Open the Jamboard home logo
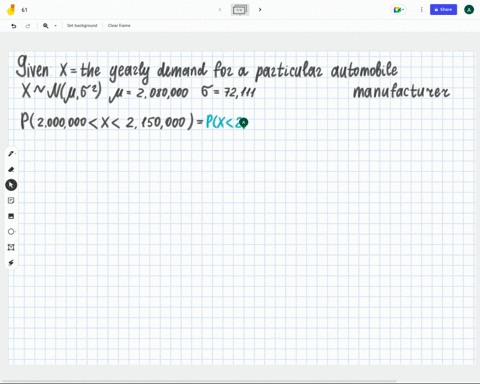This screenshot has height=384, width=480. pos(11,10)
